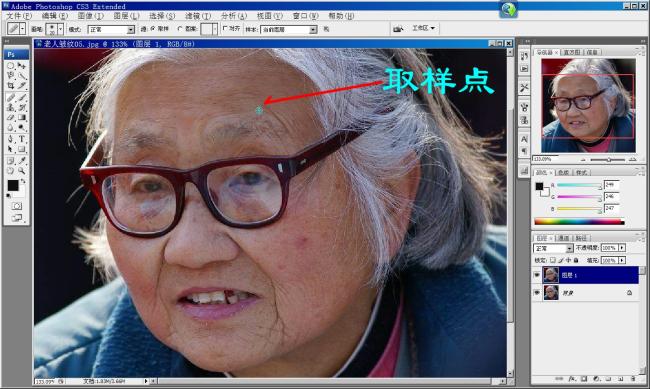Screen dimensions: 650x389
Task: Select the Healing Brush tool
Action: coord(11,97)
